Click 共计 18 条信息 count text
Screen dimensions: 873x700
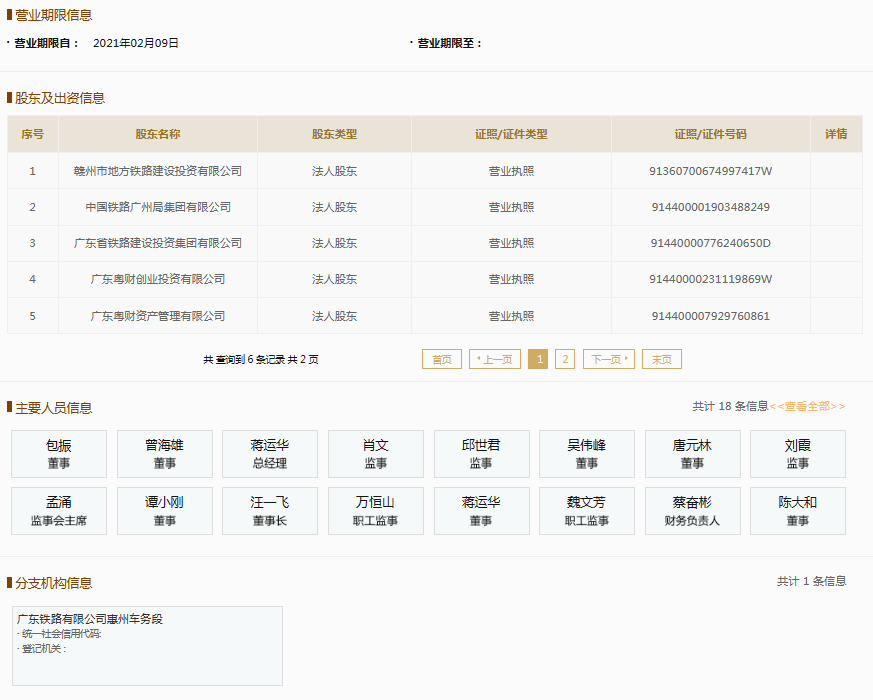(x=730, y=407)
